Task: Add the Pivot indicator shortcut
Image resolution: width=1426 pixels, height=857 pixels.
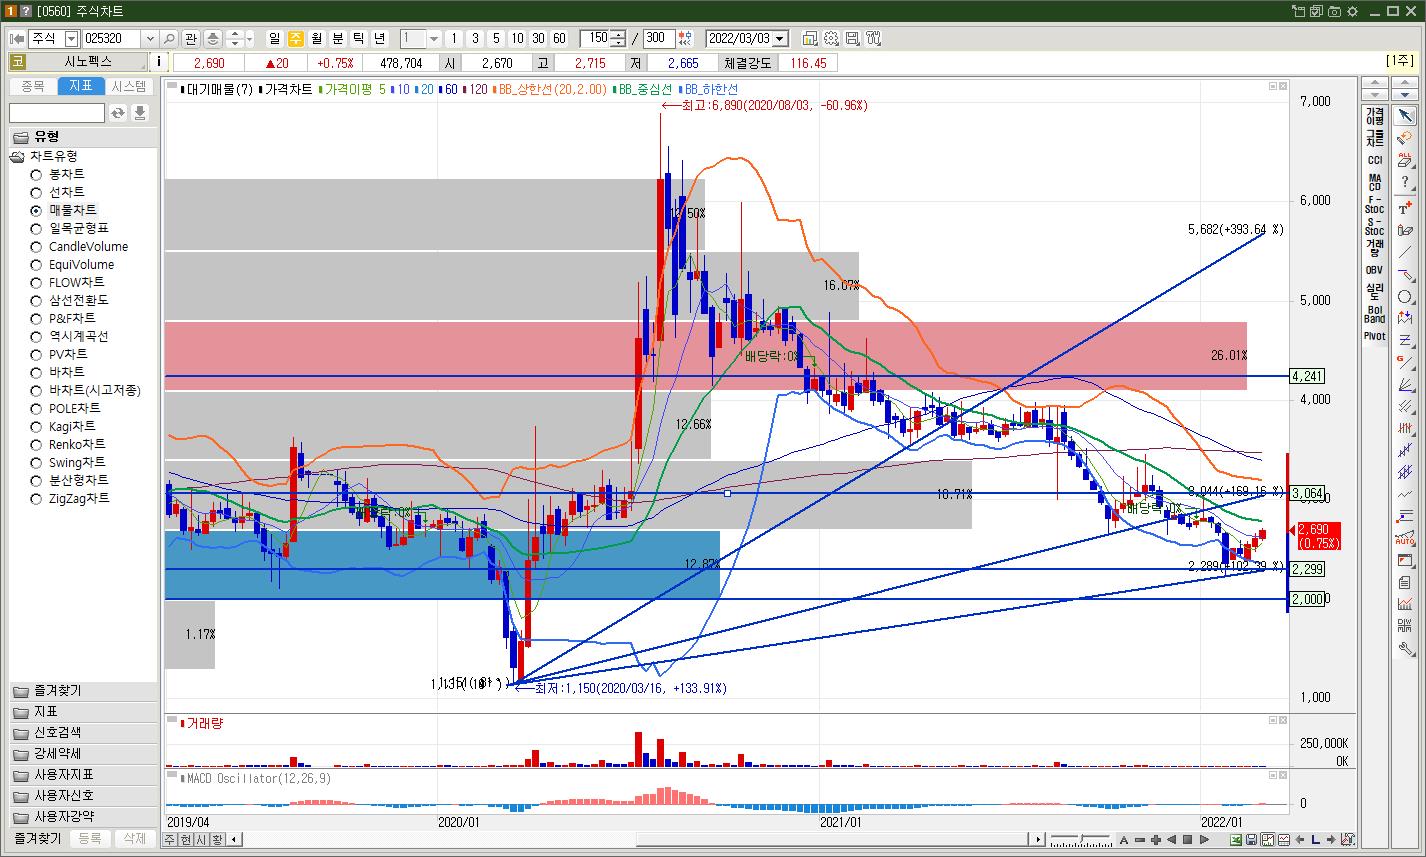Action: (x=1374, y=336)
